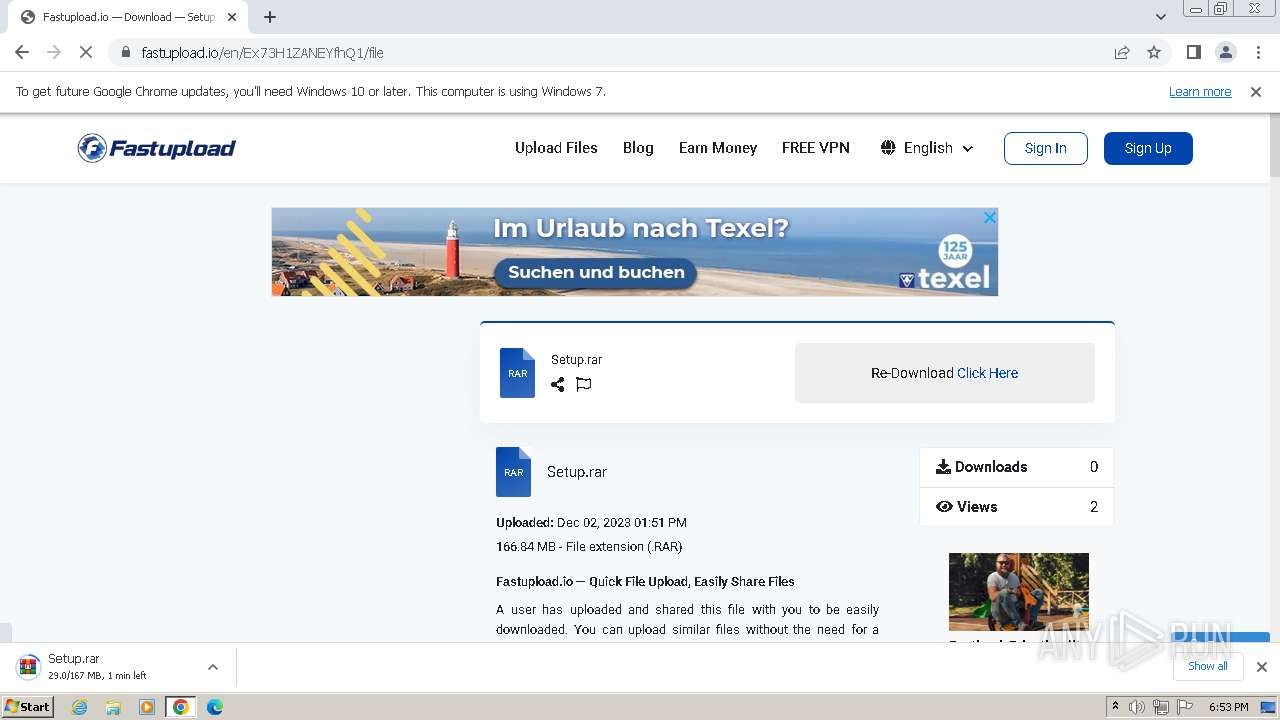
Task: Click Suchen und buchen in ad
Action: pyautogui.click(x=596, y=272)
